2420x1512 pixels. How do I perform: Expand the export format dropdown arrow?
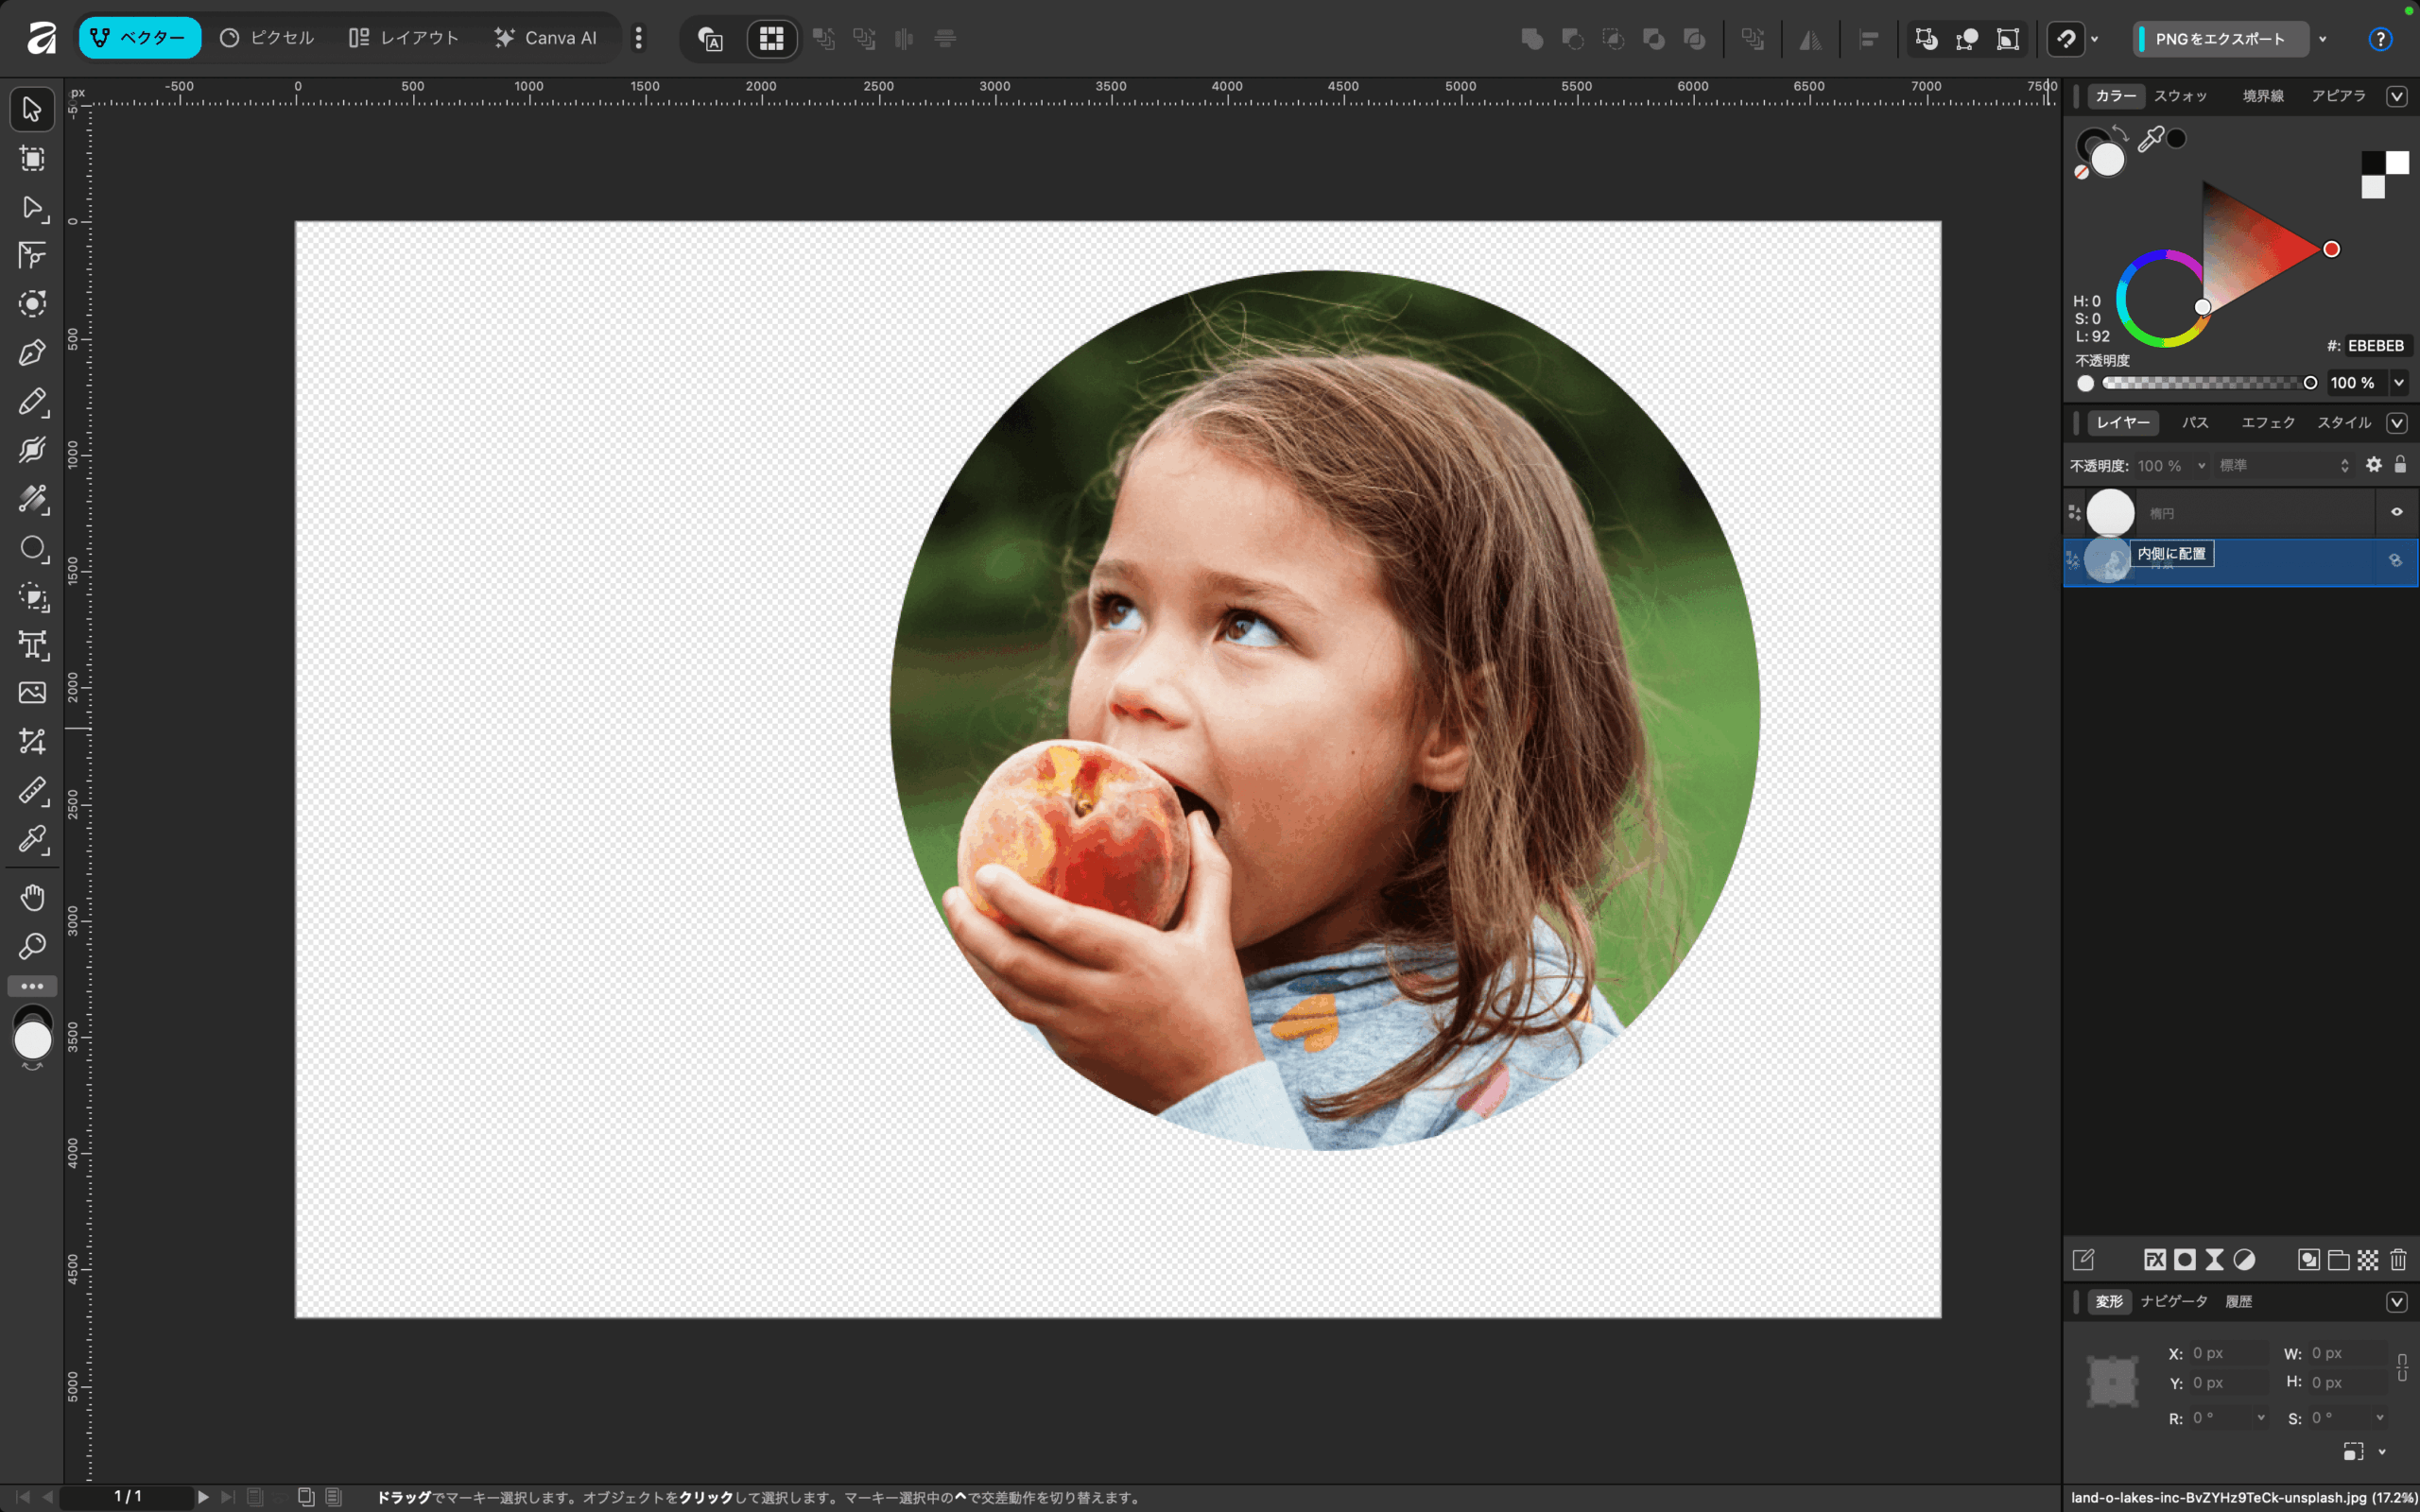(x=2323, y=39)
